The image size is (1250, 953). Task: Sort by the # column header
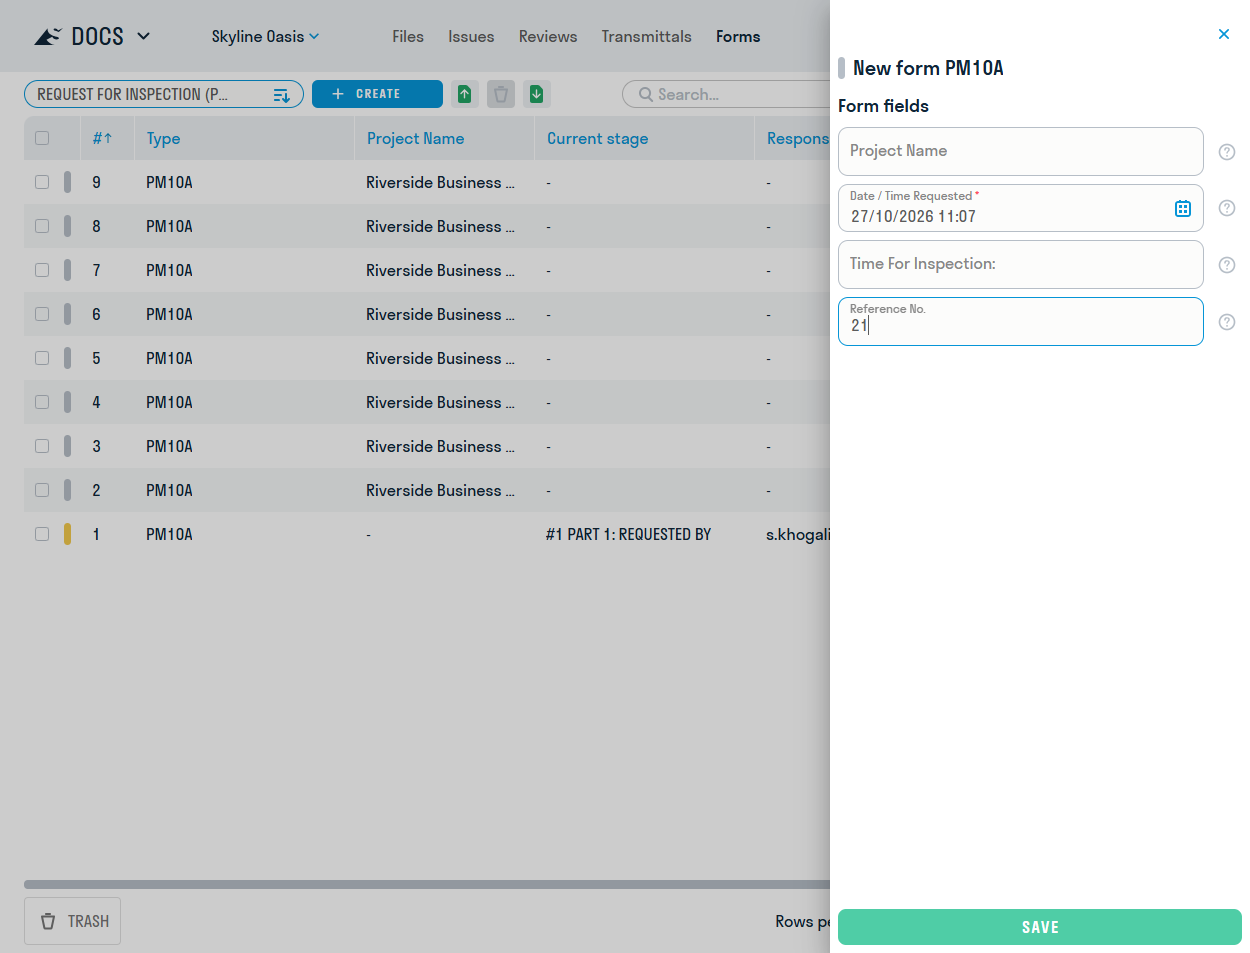tap(102, 138)
